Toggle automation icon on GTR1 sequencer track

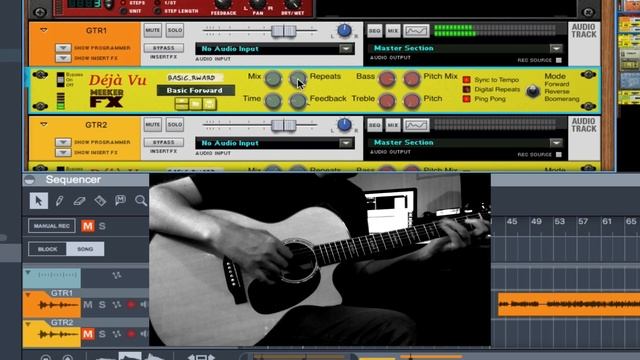click(x=117, y=304)
